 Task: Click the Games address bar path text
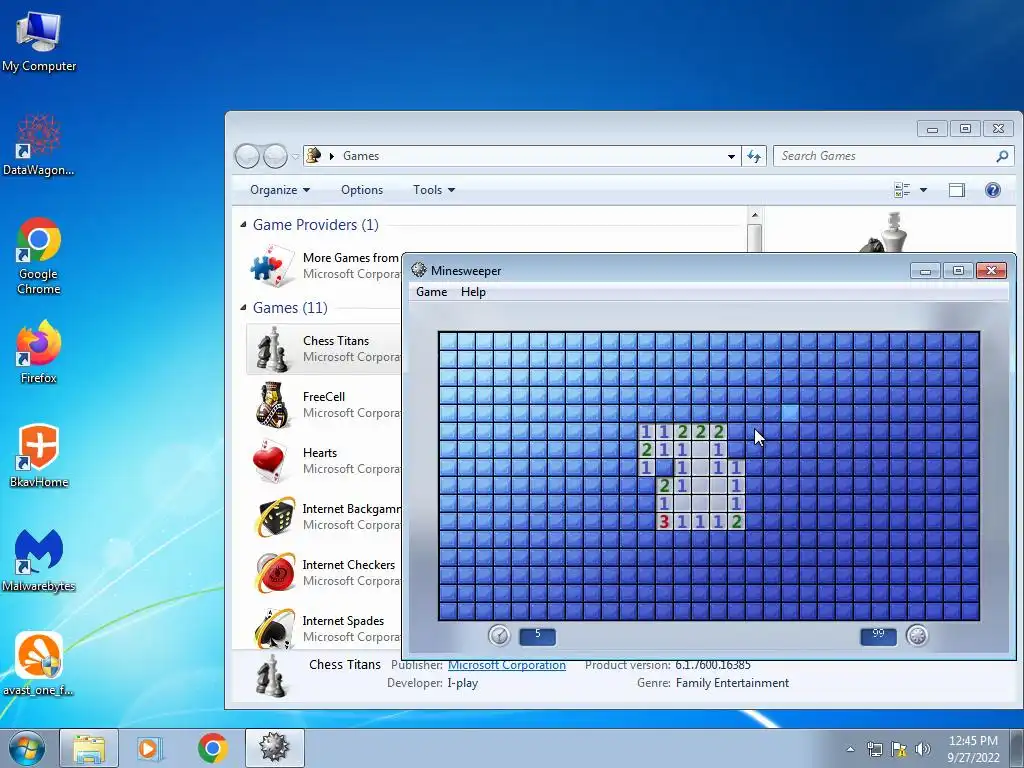pos(360,156)
